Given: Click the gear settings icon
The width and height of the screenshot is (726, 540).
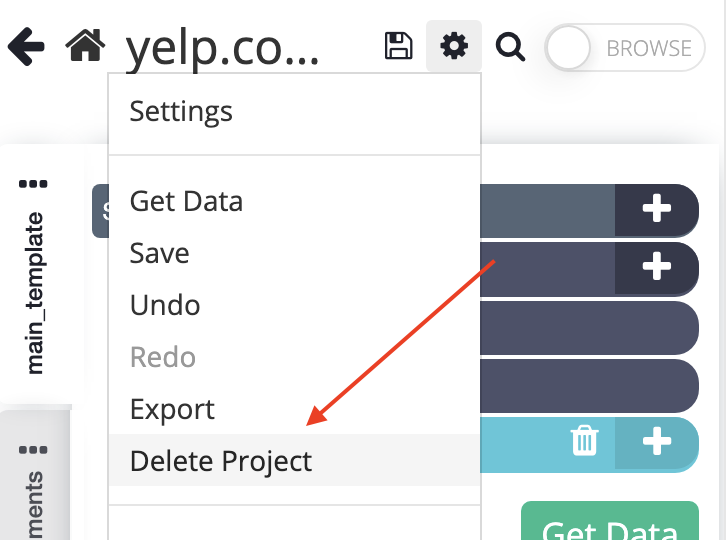Looking at the screenshot, I should click(x=454, y=46).
